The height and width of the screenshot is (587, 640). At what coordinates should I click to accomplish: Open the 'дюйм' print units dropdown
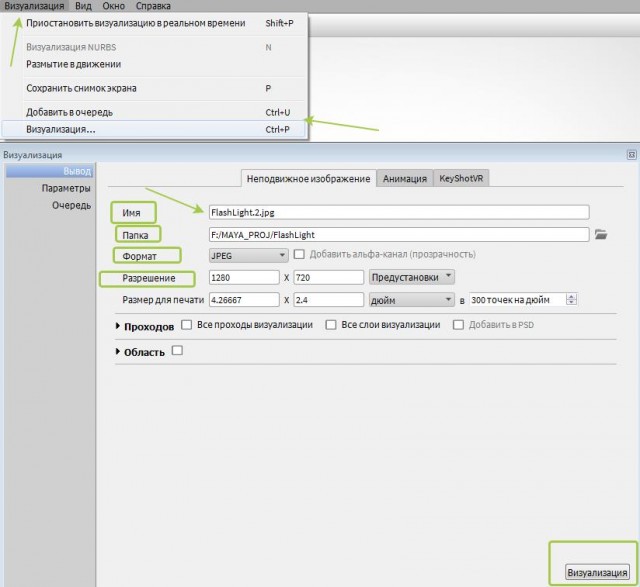(412, 299)
